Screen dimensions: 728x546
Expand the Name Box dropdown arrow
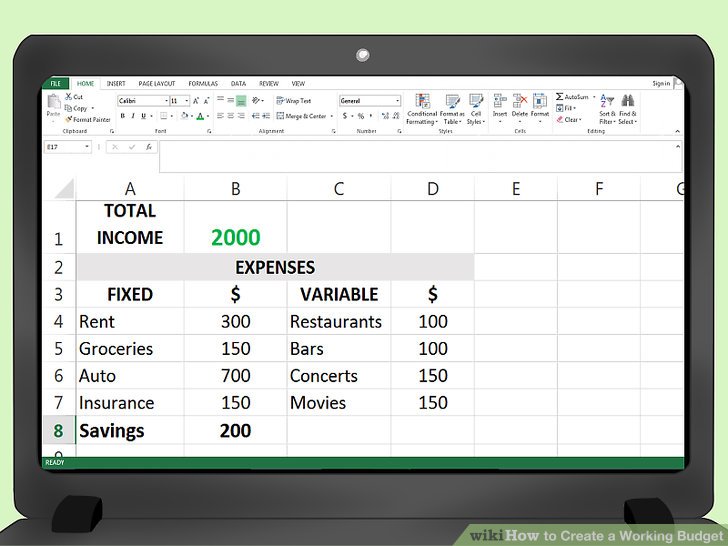(87, 147)
